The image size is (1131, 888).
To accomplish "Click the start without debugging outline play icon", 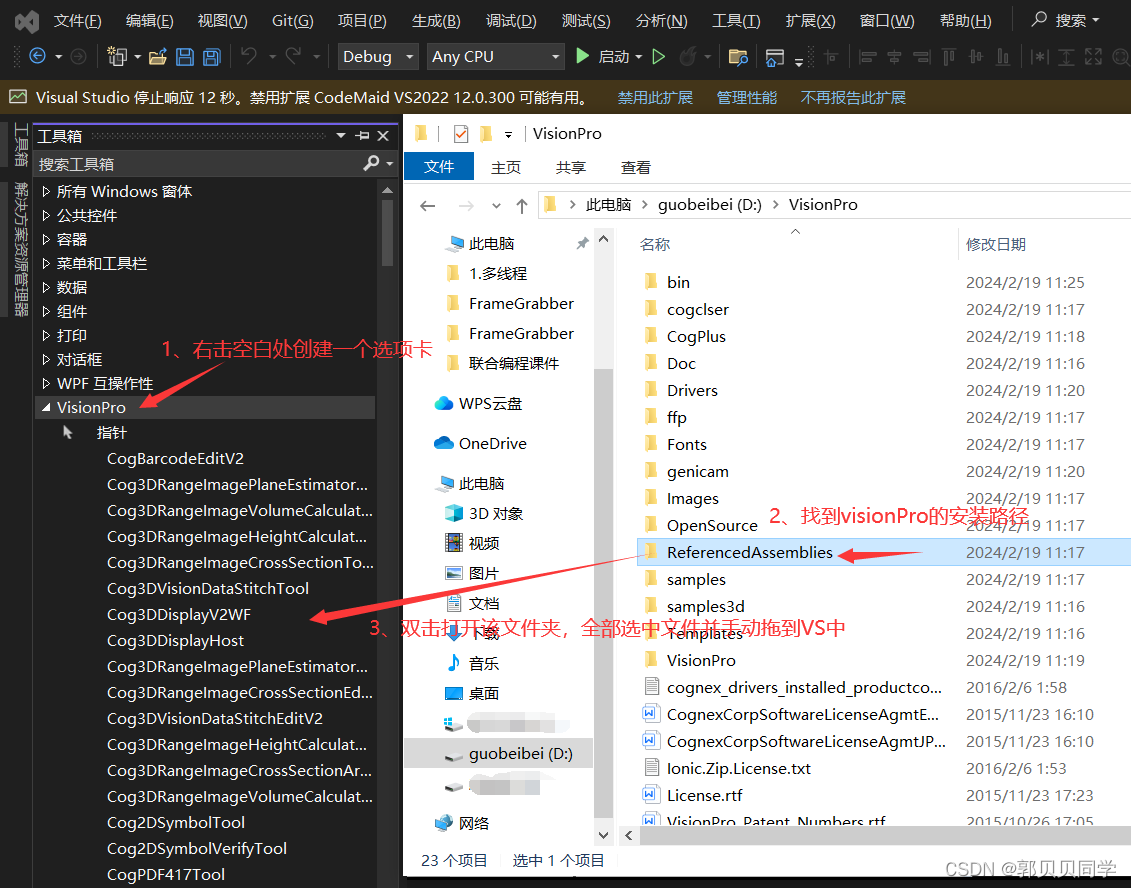I will point(659,56).
